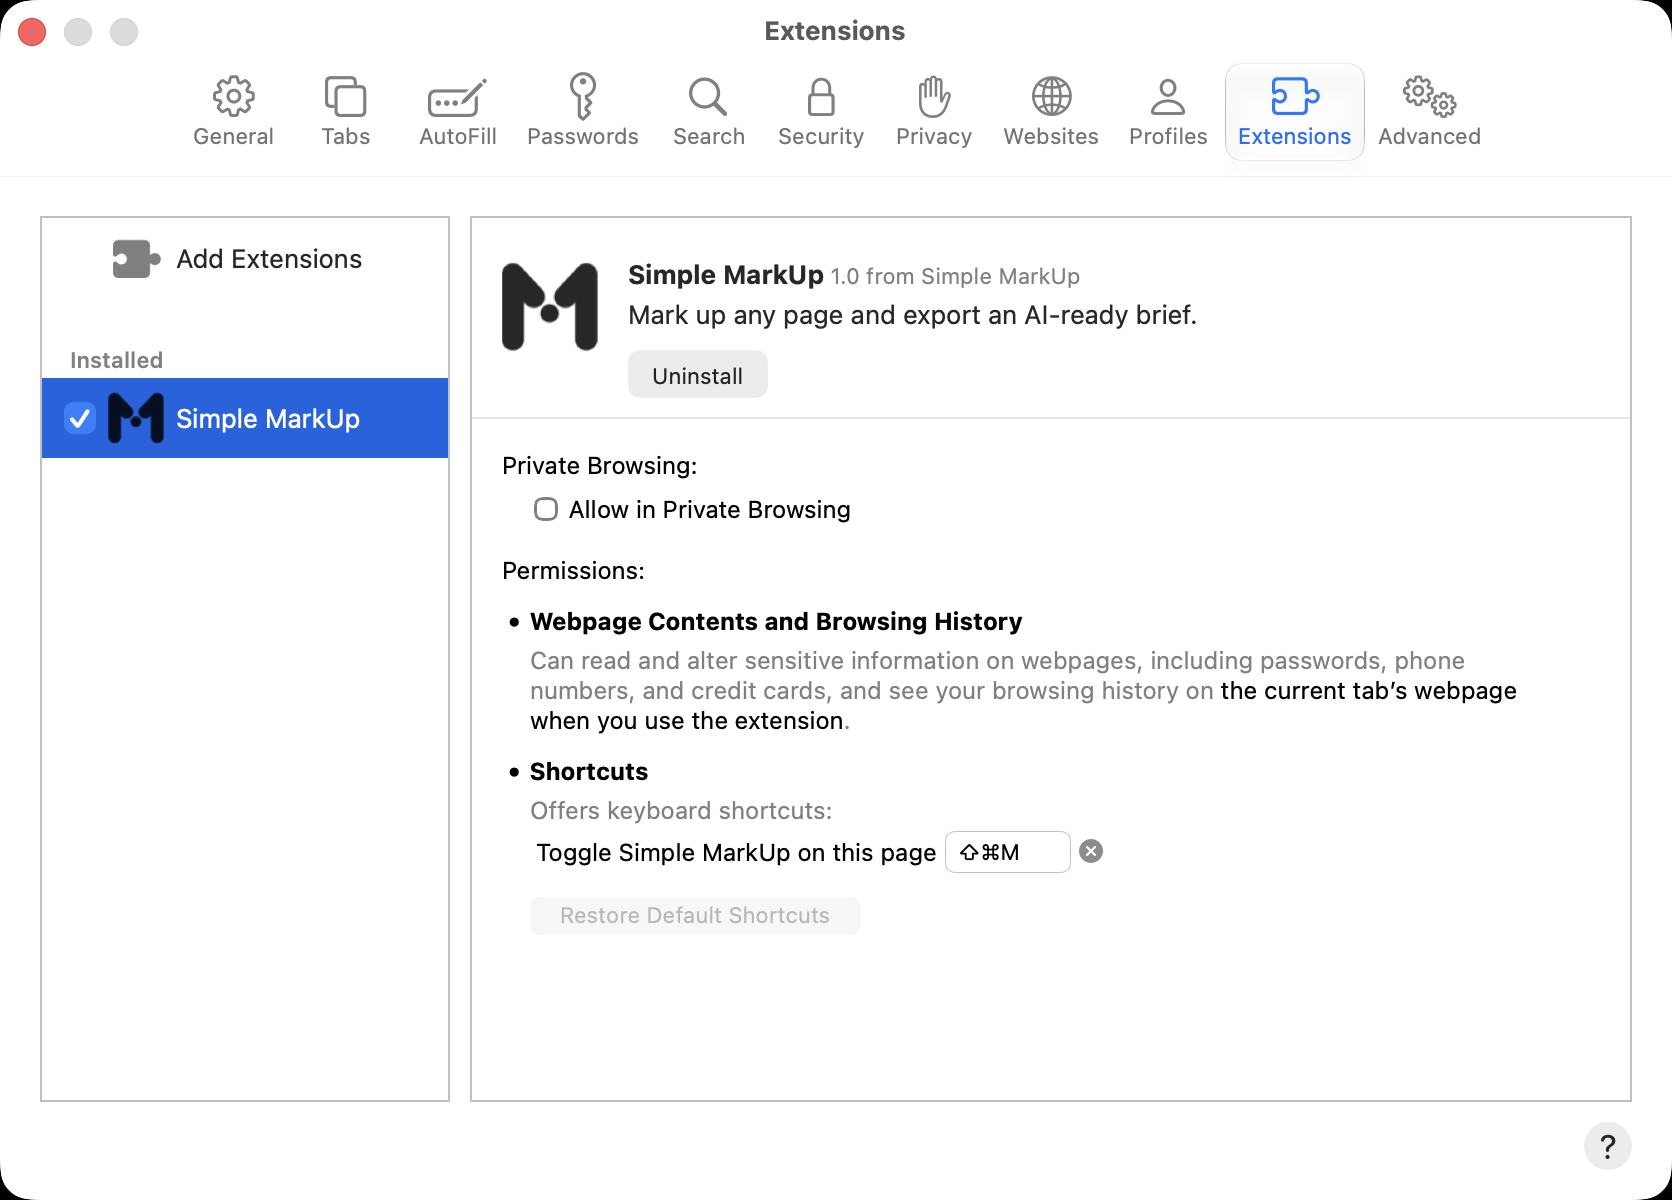Viewport: 1672px width, 1200px height.
Task: Open the General settings tab
Action: tap(233, 112)
